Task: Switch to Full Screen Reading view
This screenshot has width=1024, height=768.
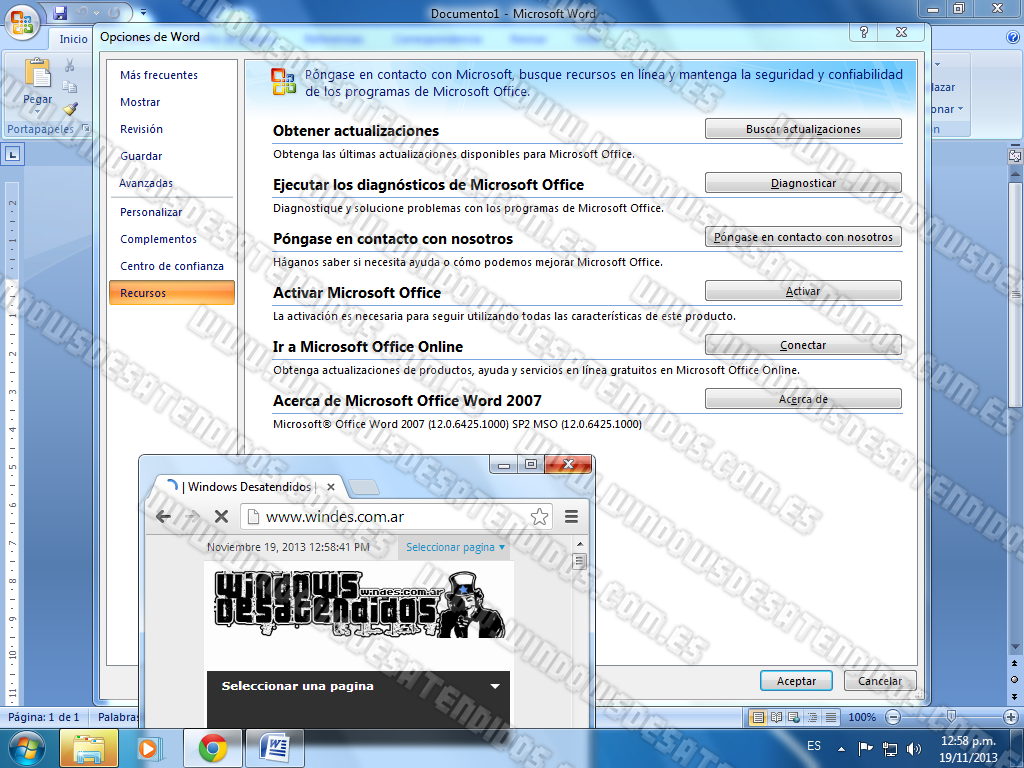Action: point(776,717)
